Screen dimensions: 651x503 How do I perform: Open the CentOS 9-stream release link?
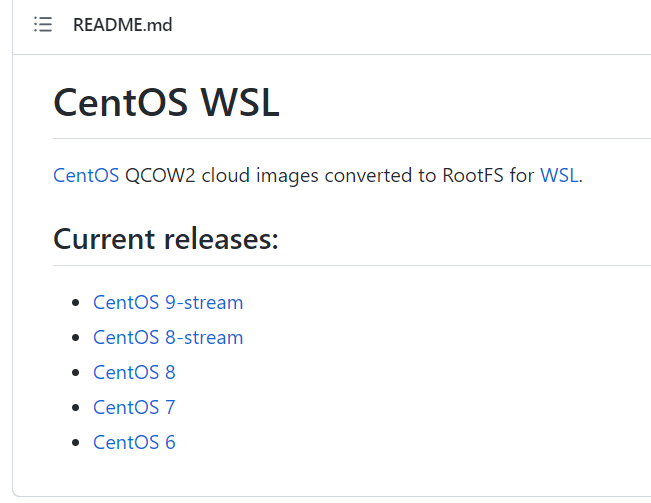point(168,302)
